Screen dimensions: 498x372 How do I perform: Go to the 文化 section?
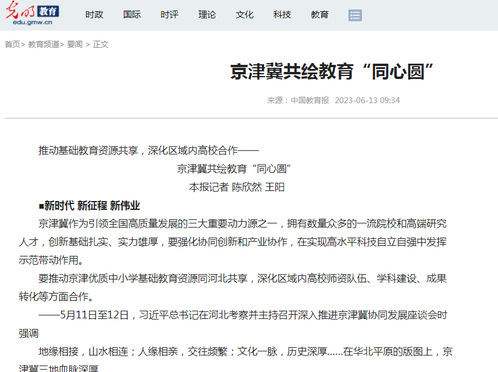point(245,15)
